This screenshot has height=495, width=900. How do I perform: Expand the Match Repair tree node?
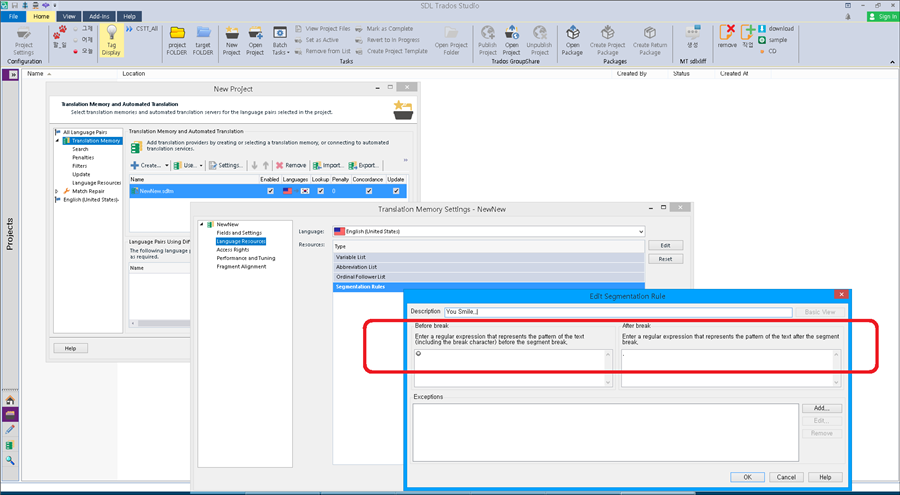click(x=57, y=191)
